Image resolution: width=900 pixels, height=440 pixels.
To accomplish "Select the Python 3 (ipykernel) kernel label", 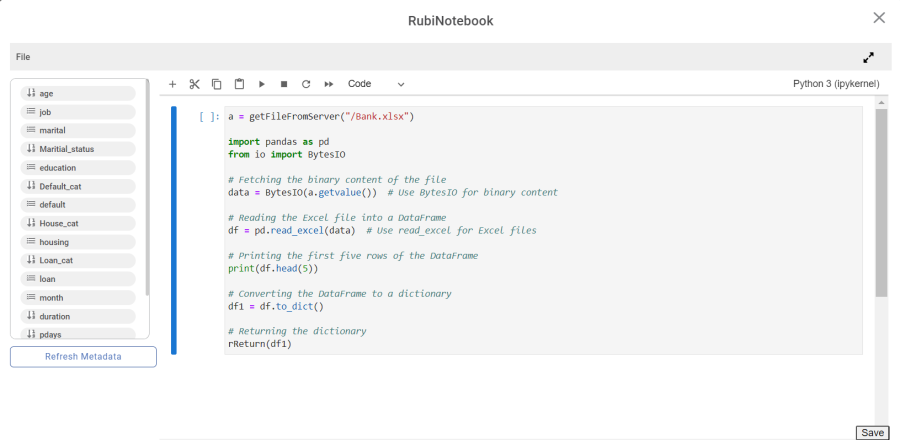I will [x=836, y=84].
